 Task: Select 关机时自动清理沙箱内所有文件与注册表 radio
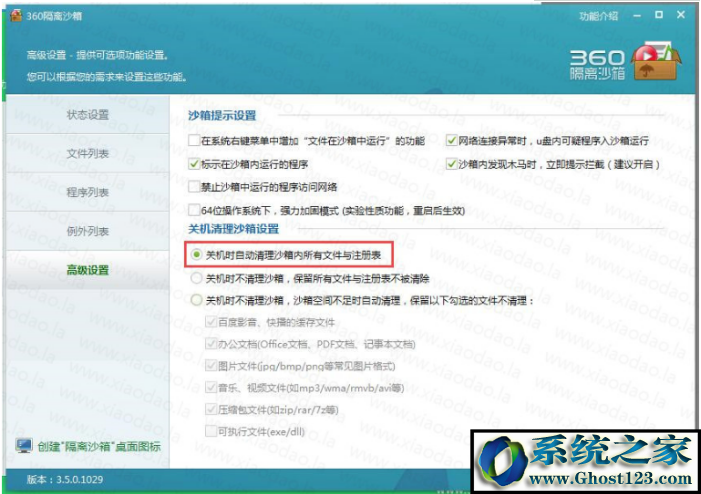point(196,254)
